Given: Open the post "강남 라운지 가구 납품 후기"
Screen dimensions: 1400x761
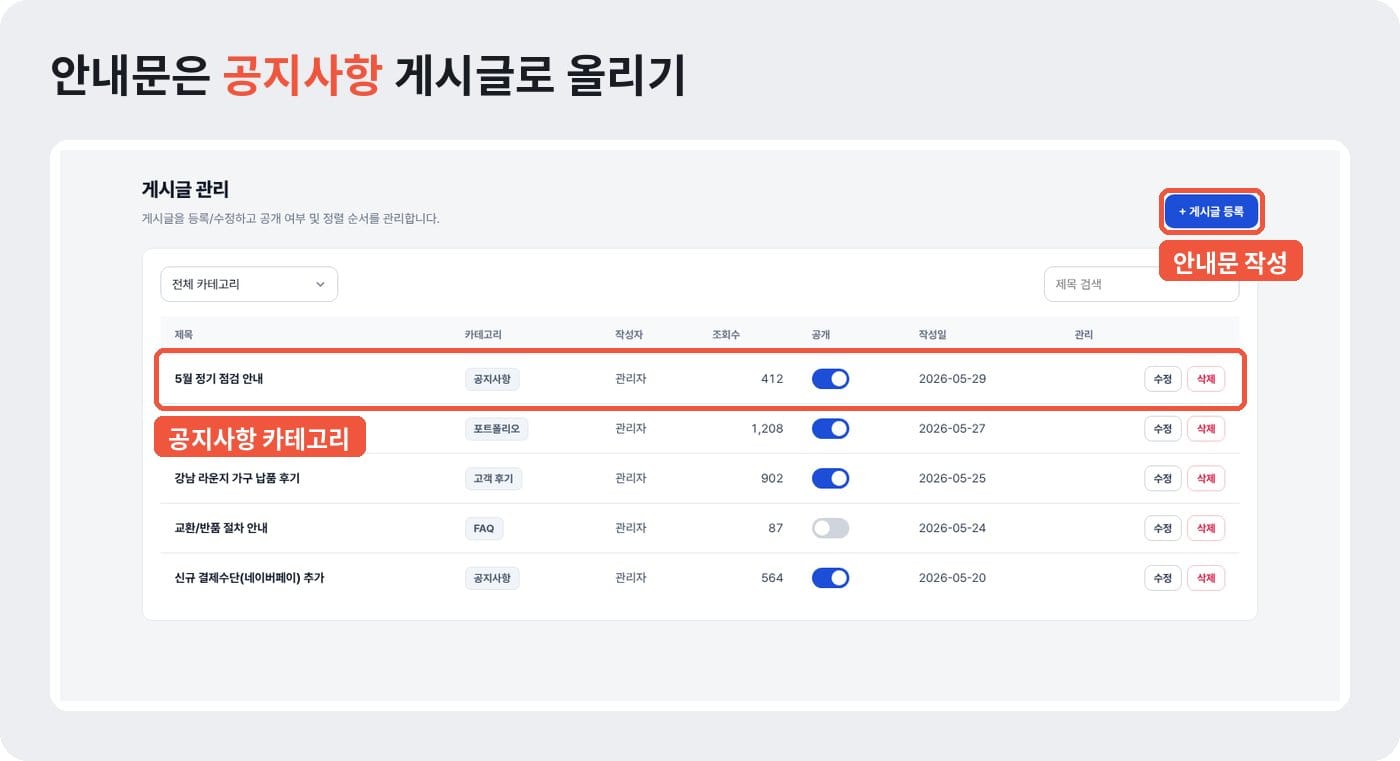Looking at the screenshot, I should point(237,478).
